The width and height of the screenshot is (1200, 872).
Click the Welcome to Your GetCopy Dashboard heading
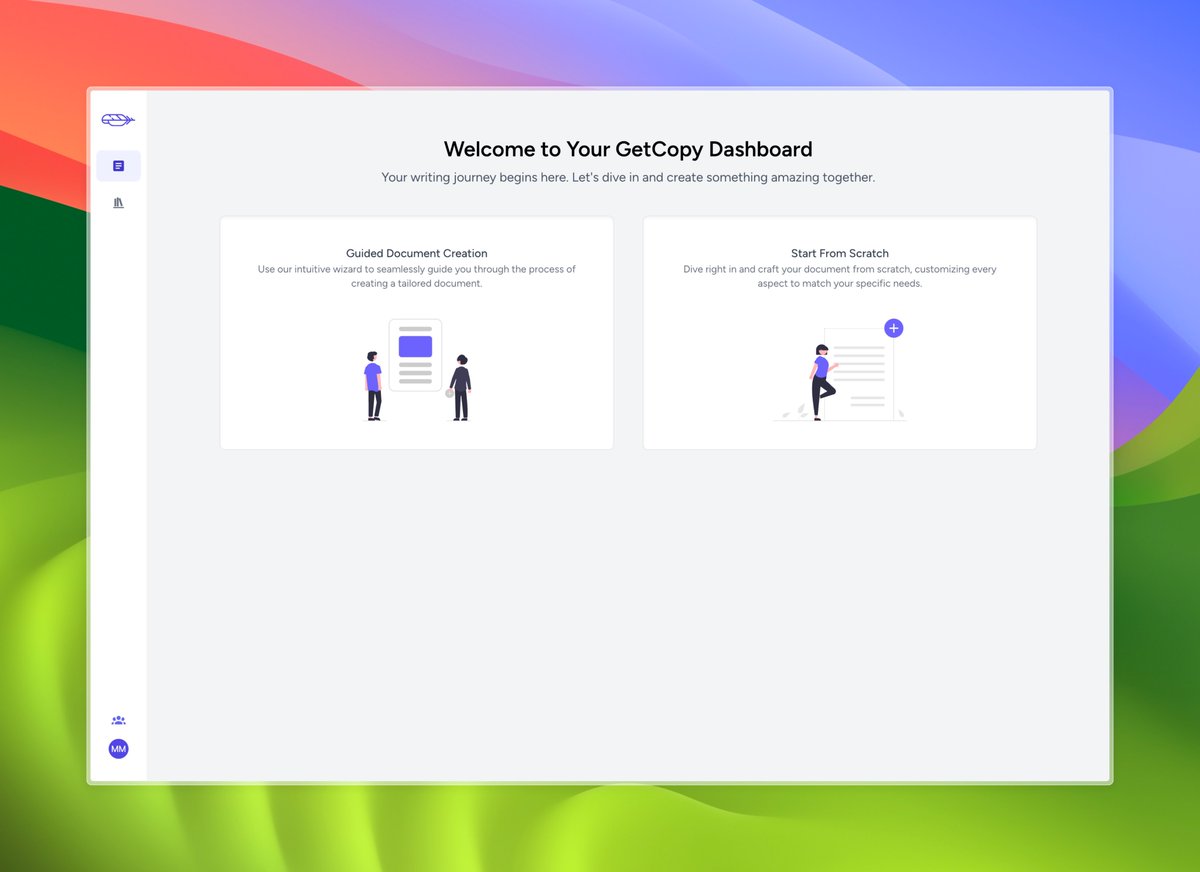tap(628, 149)
